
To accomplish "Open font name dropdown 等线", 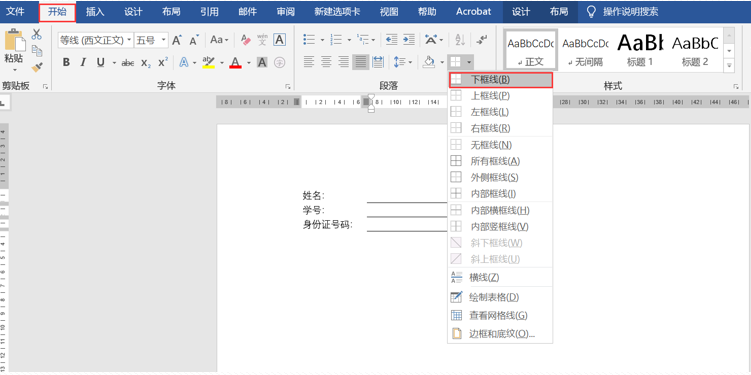I will [129, 40].
